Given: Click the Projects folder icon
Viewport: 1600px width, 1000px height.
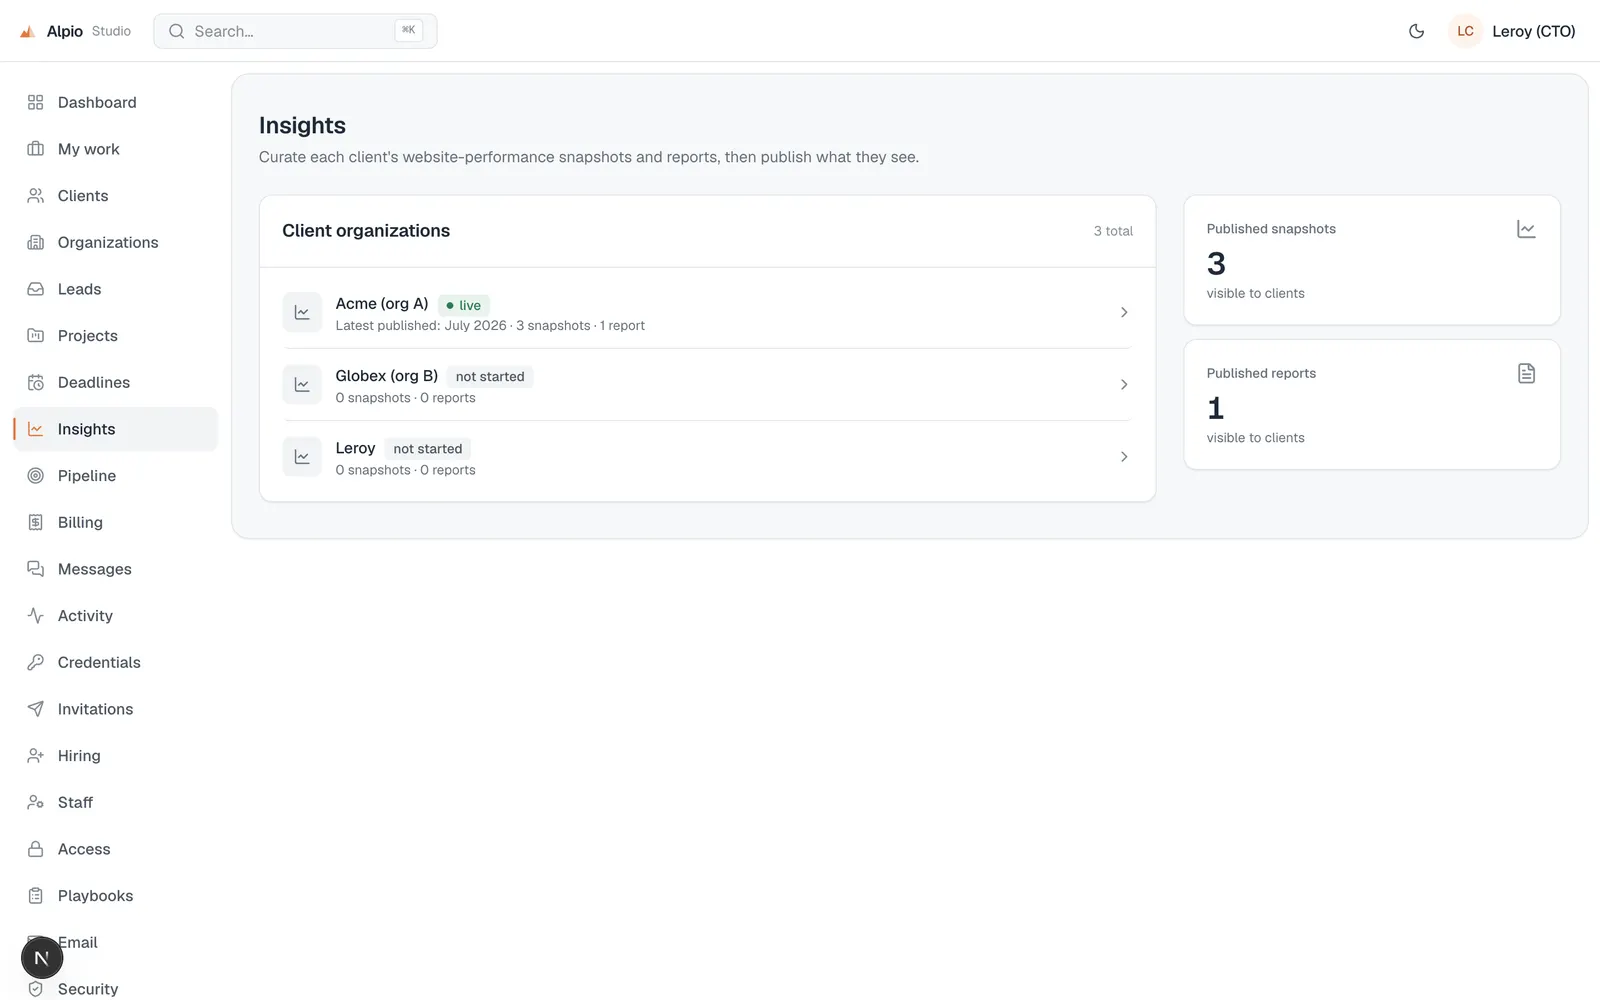Looking at the screenshot, I should 36,336.
